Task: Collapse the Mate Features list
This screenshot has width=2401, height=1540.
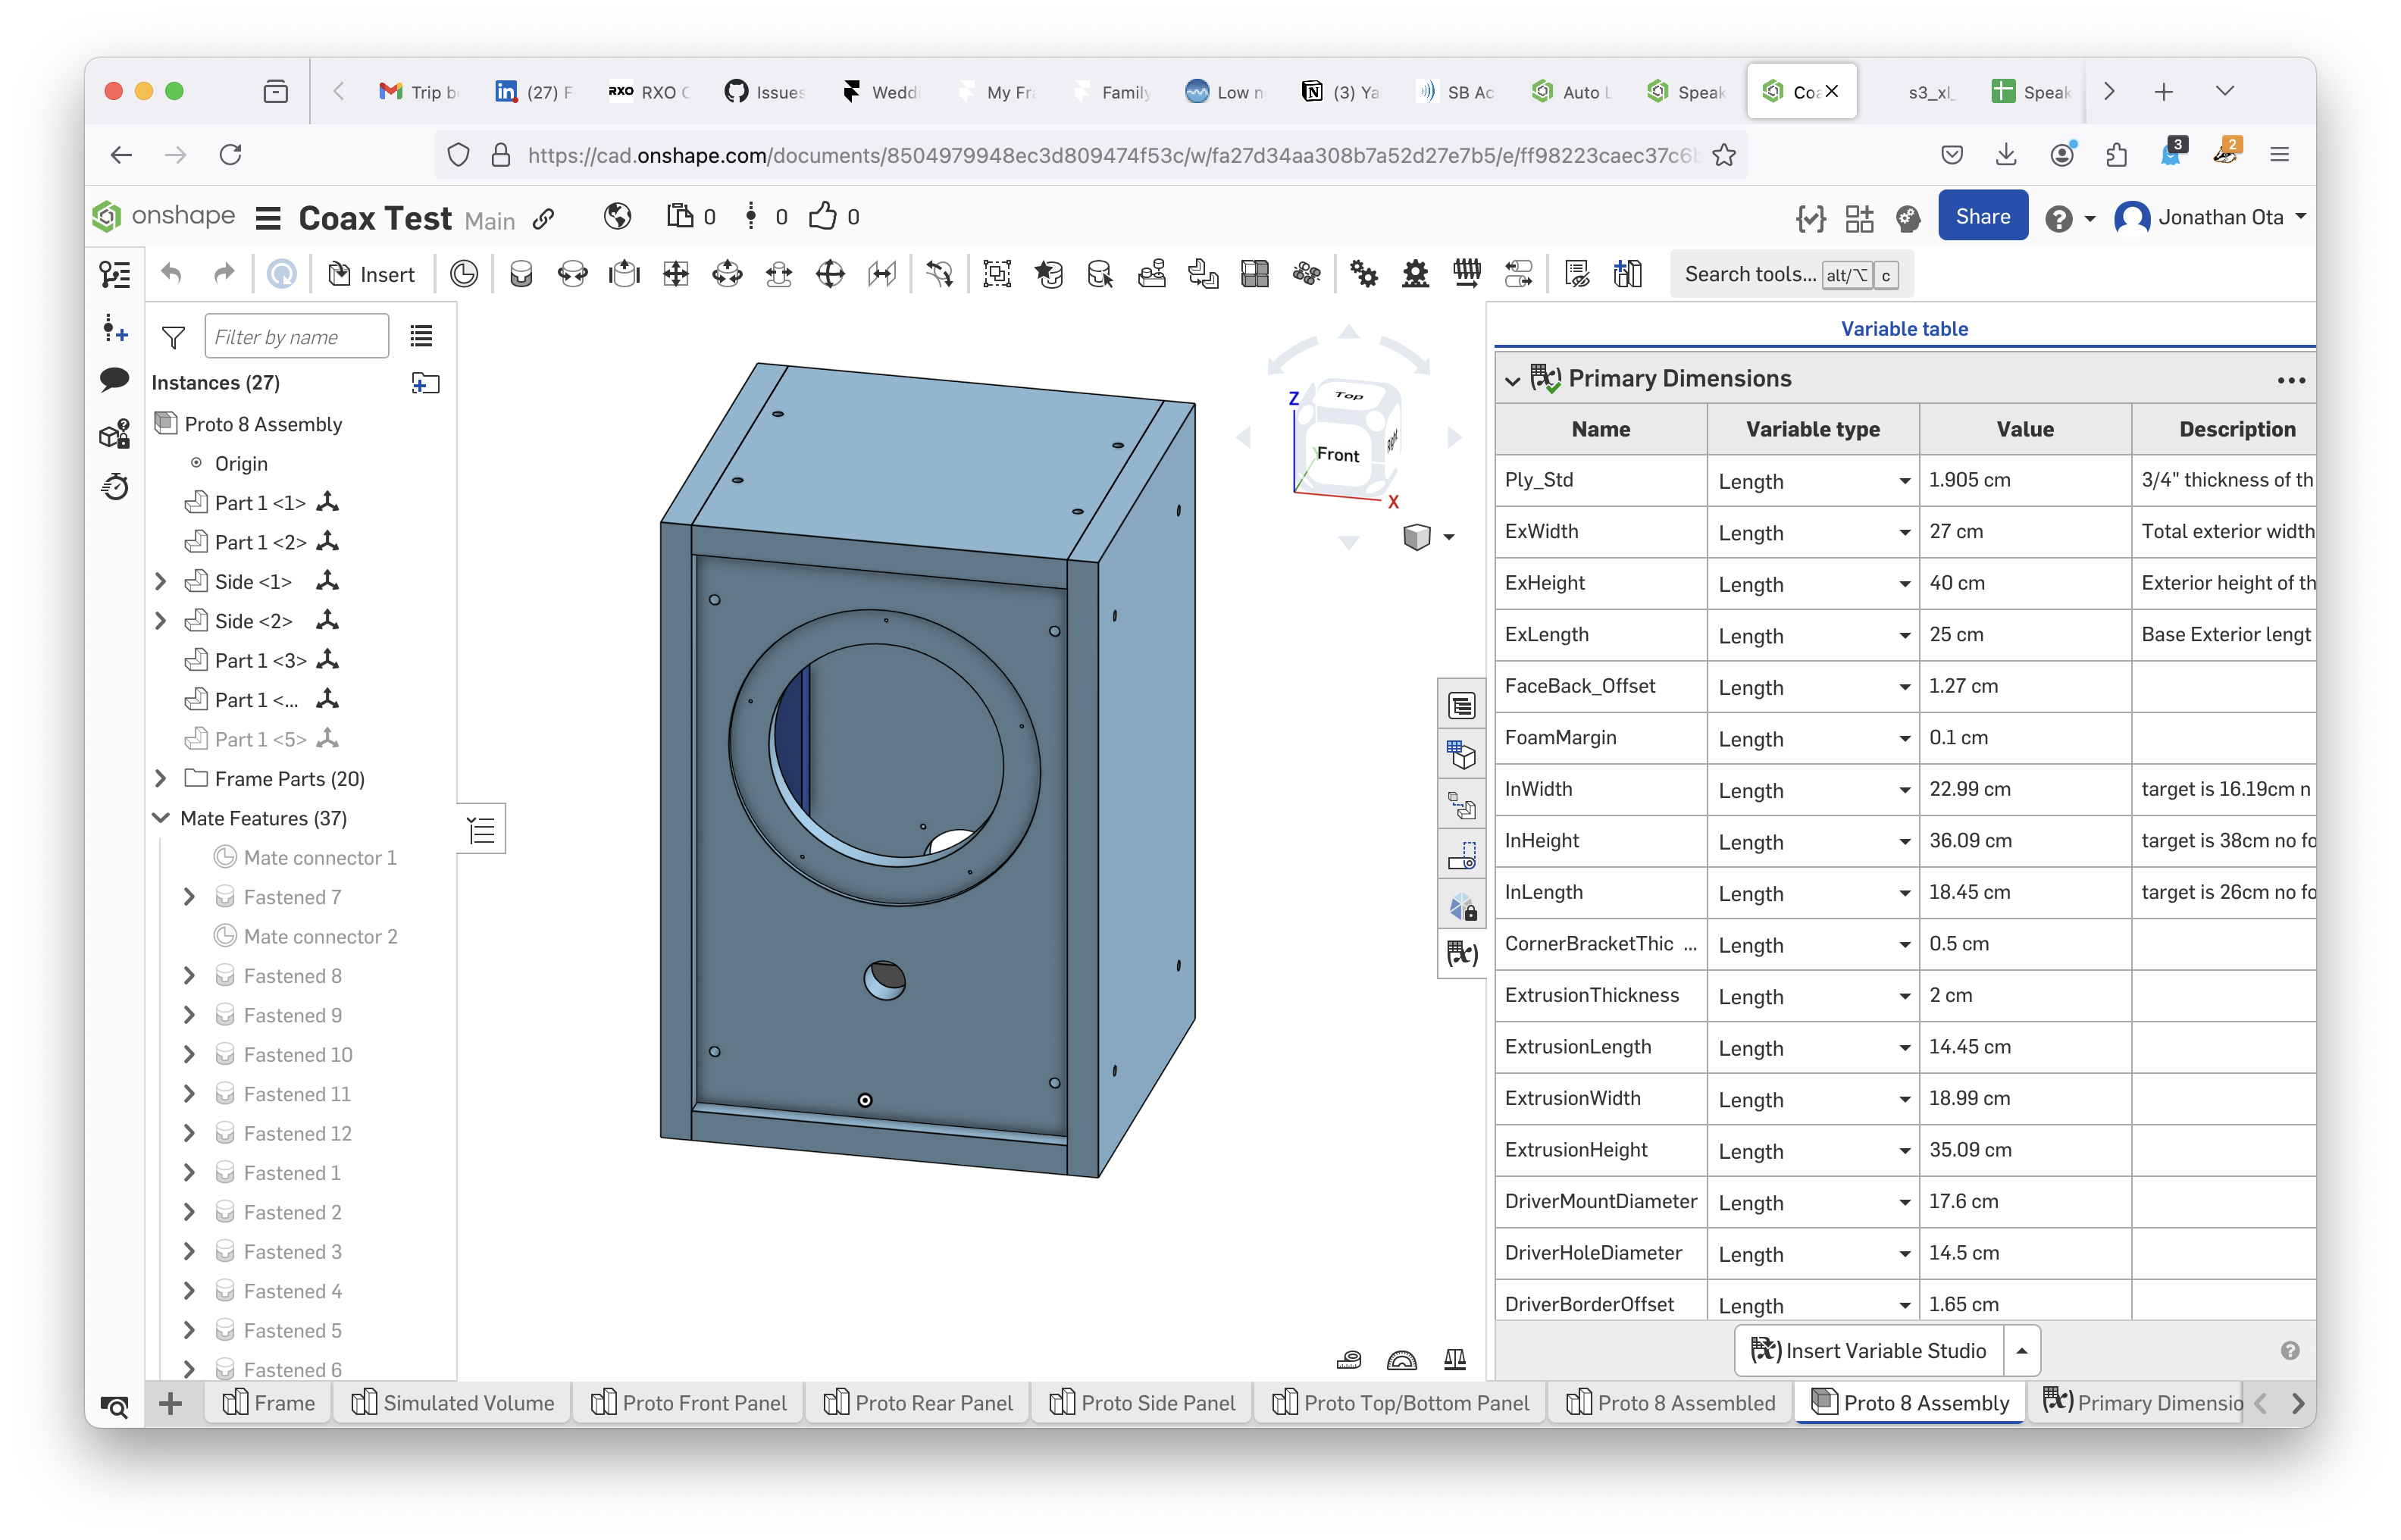Action: tap(160, 818)
